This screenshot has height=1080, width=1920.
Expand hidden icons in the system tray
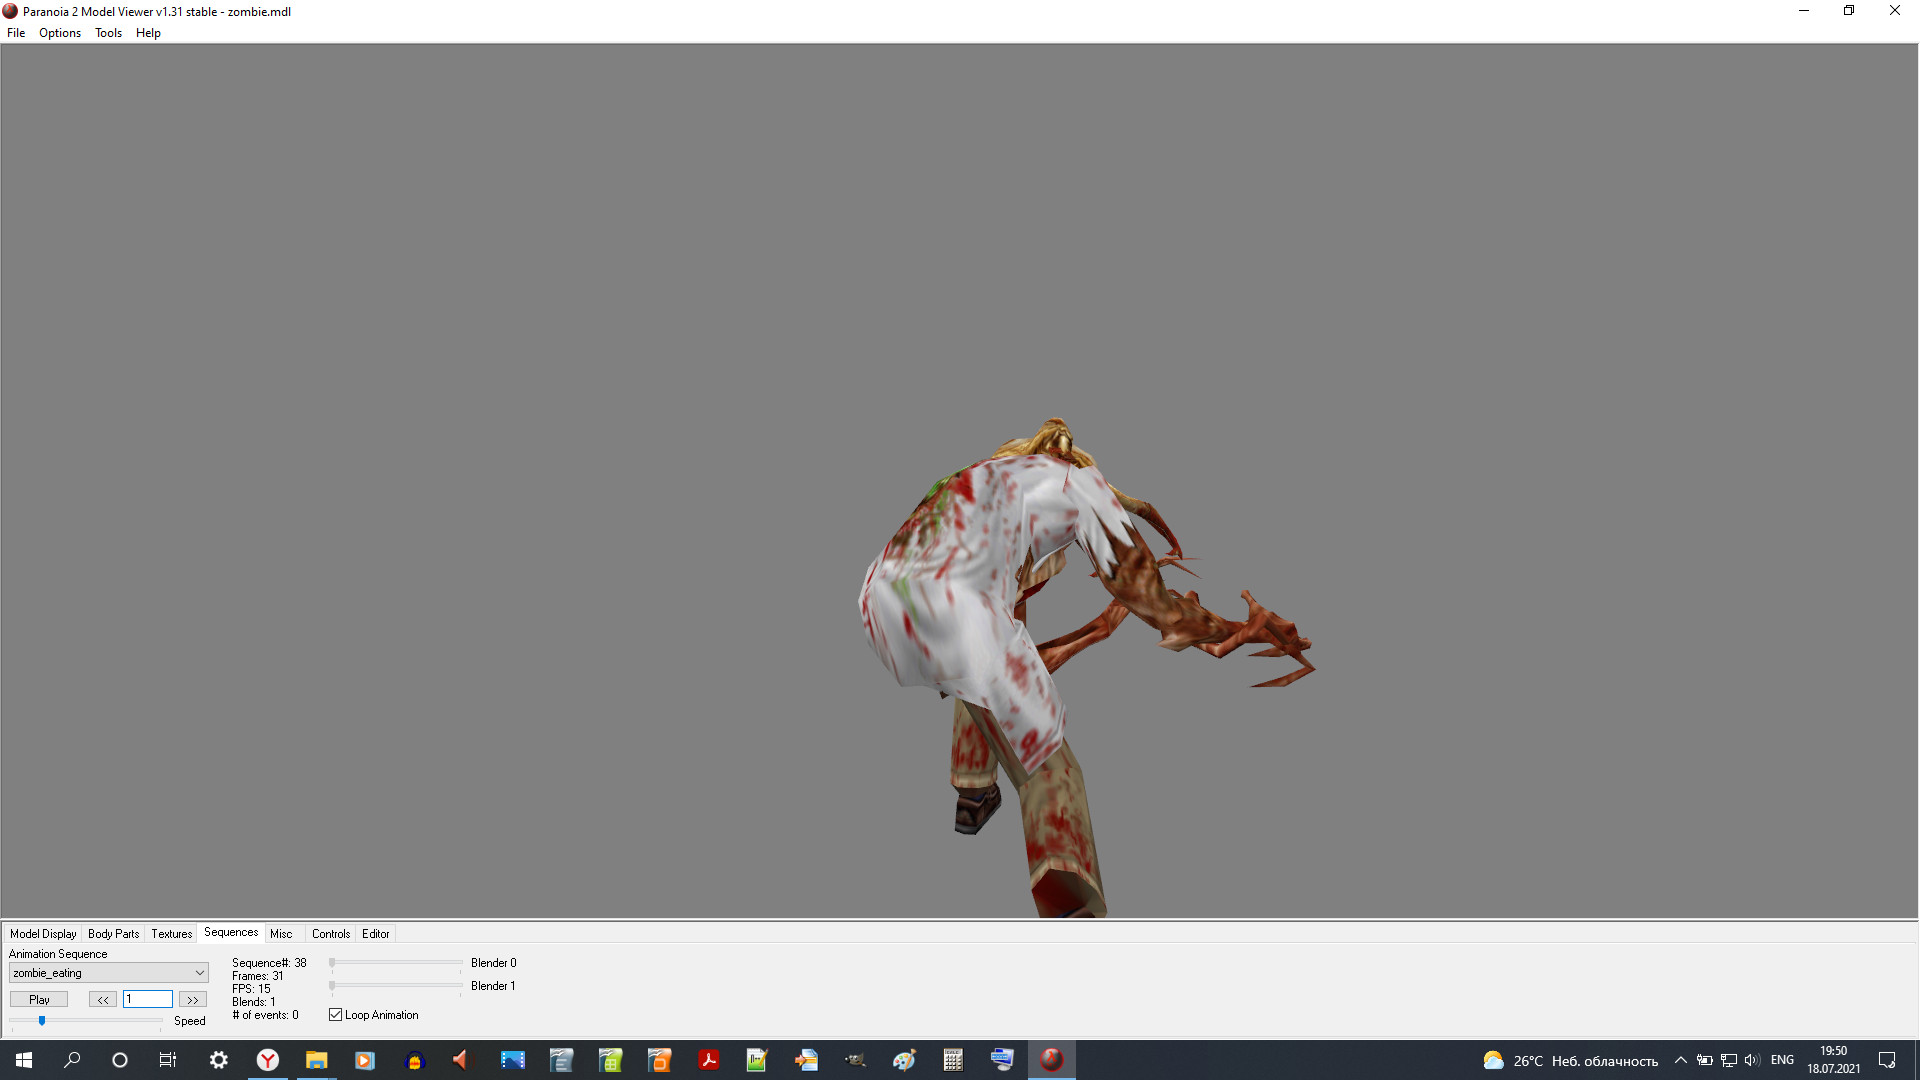(x=1681, y=1060)
